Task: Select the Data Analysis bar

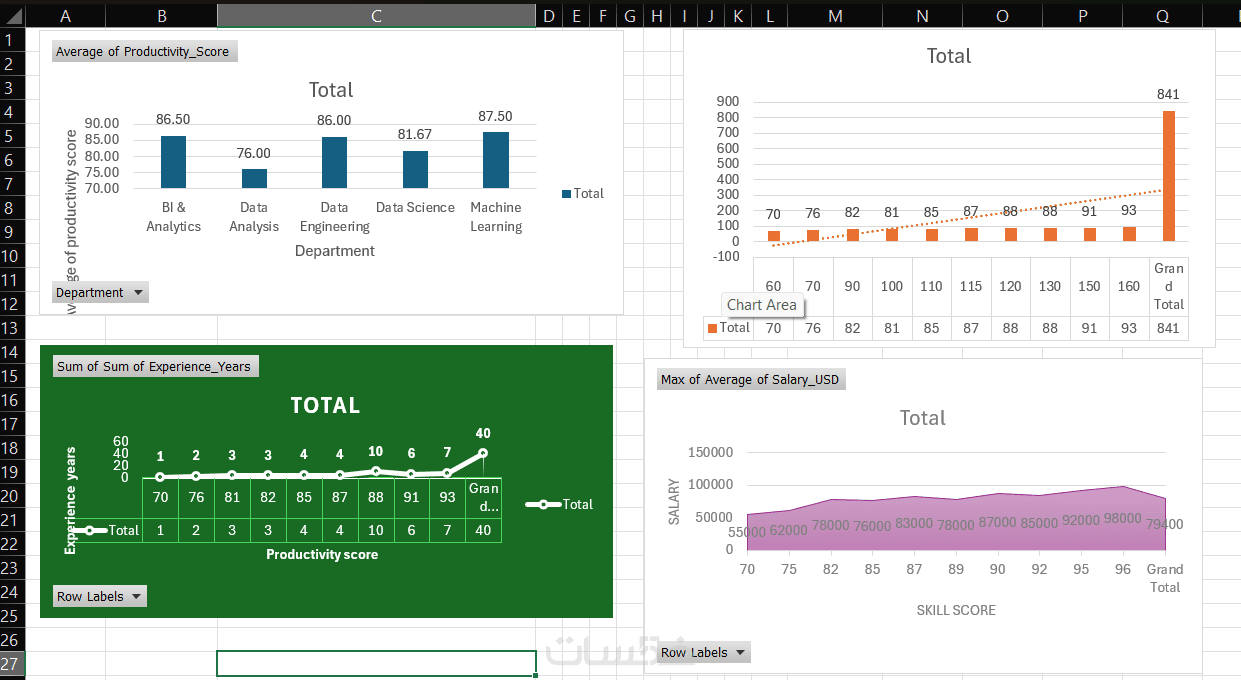Action: pyautogui.click(x=254, y=178)
